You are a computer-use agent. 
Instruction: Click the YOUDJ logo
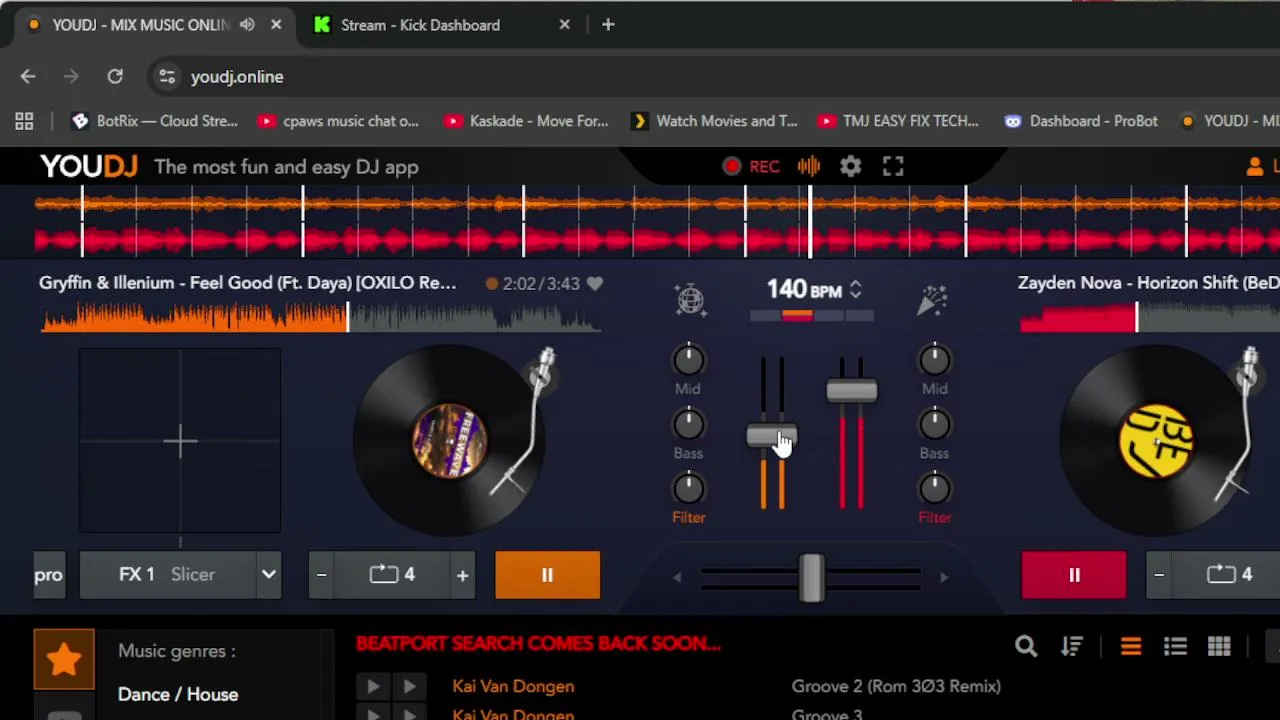pos(88,167)
